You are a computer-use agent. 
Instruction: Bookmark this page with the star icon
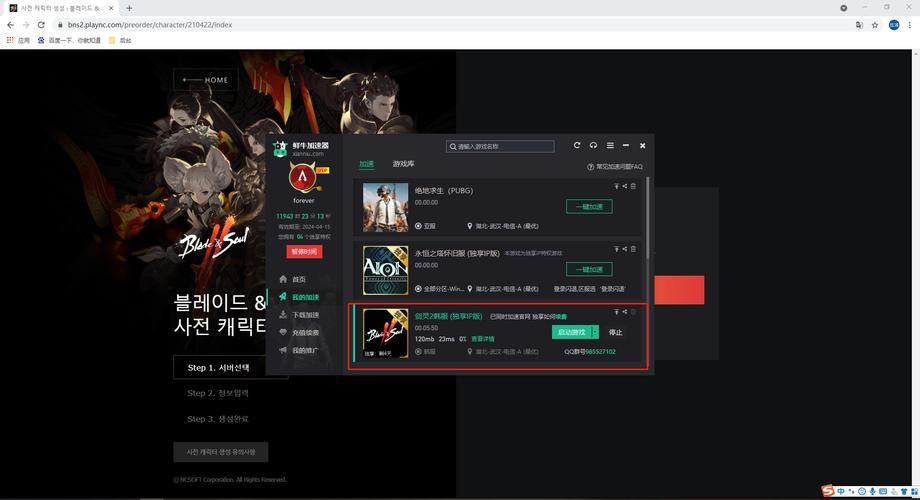(875, 25)
